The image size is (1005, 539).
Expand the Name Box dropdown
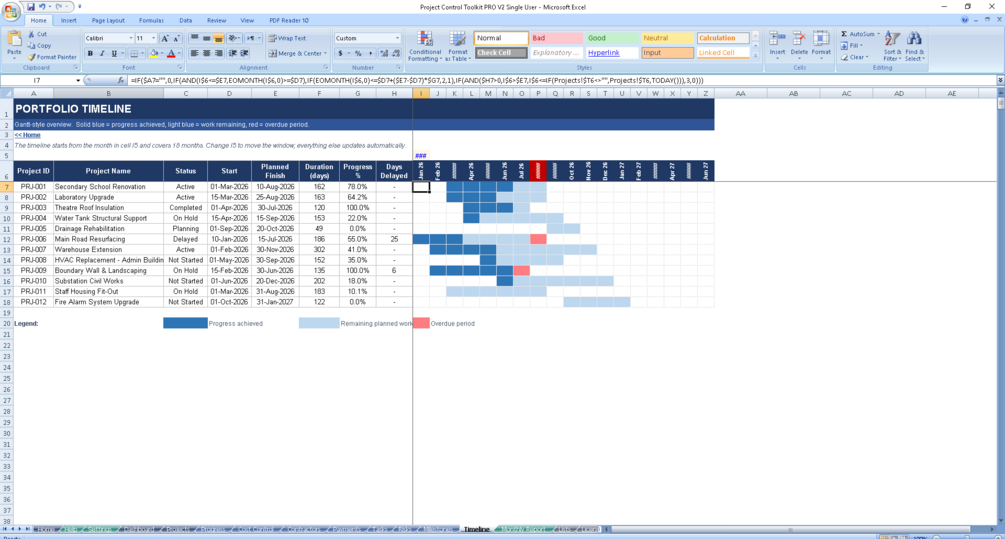[78, 81]
